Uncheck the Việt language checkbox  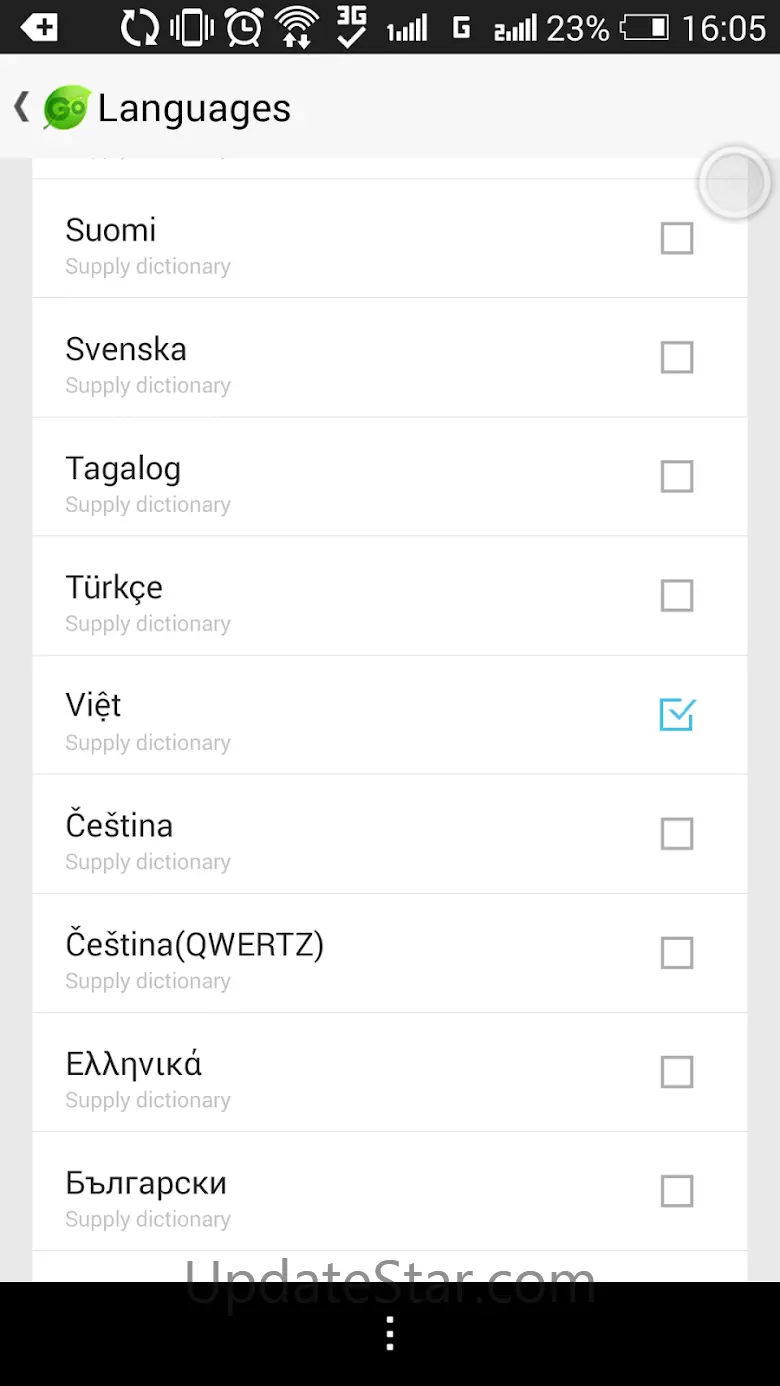tap(677, 714)
